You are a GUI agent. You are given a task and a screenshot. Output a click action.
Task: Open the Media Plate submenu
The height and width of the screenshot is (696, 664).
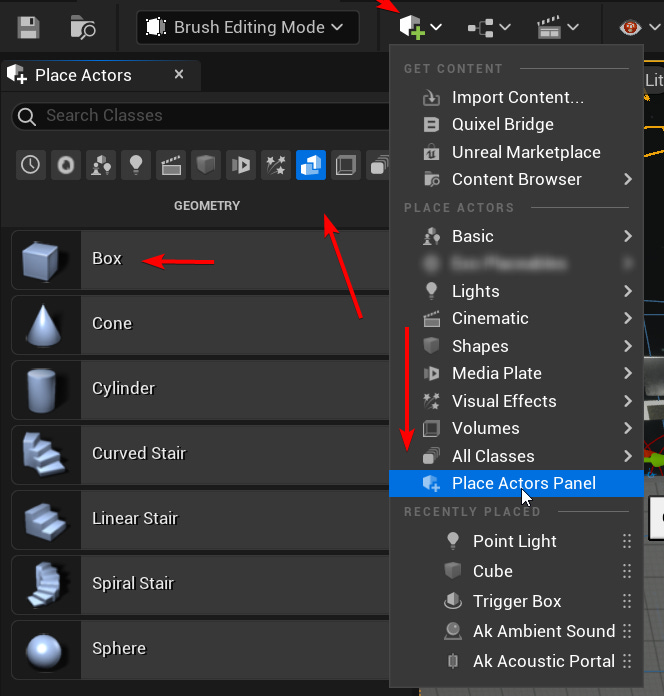pyautogui.click(x=516, y=373)
